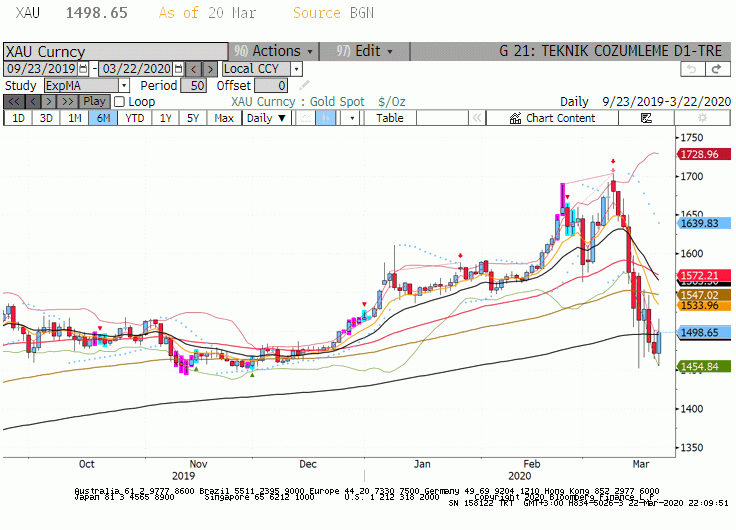Enable the Loop checkbox
The height and width of the screenshot is (530, 736).
pos(120,101)
